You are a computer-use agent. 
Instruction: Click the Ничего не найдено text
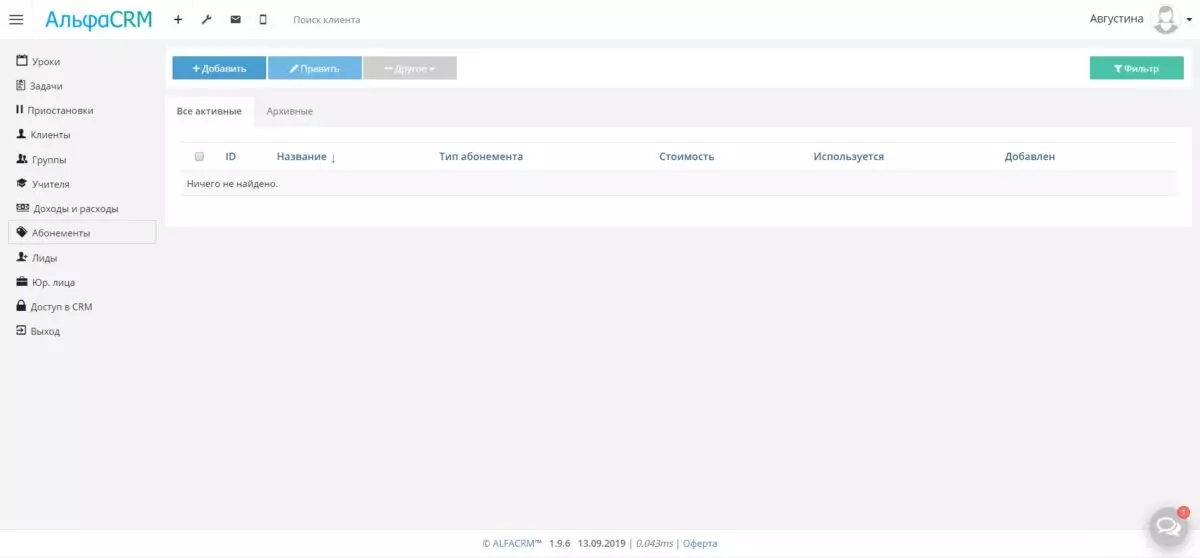[x=232, y=184]
